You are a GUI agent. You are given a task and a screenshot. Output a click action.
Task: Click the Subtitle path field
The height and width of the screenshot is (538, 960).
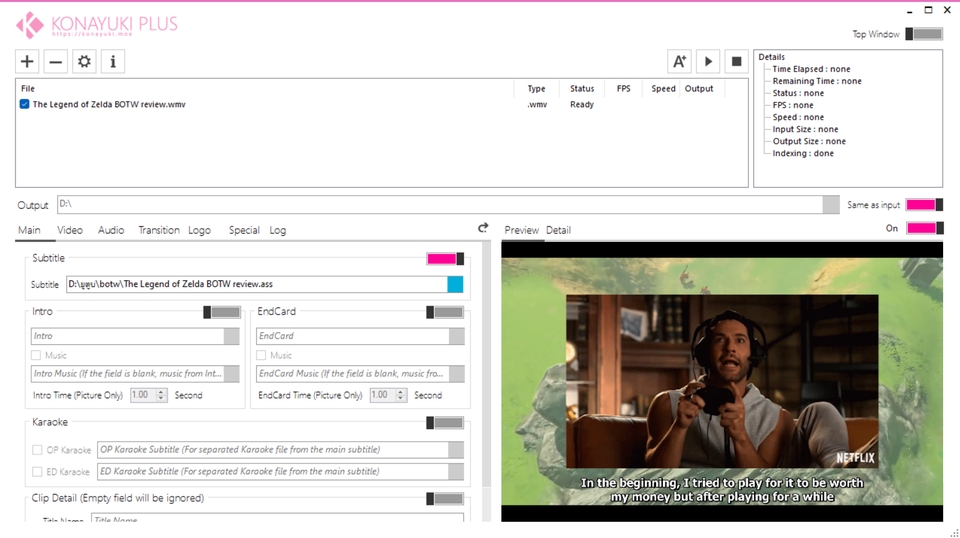tap(257, 284)
